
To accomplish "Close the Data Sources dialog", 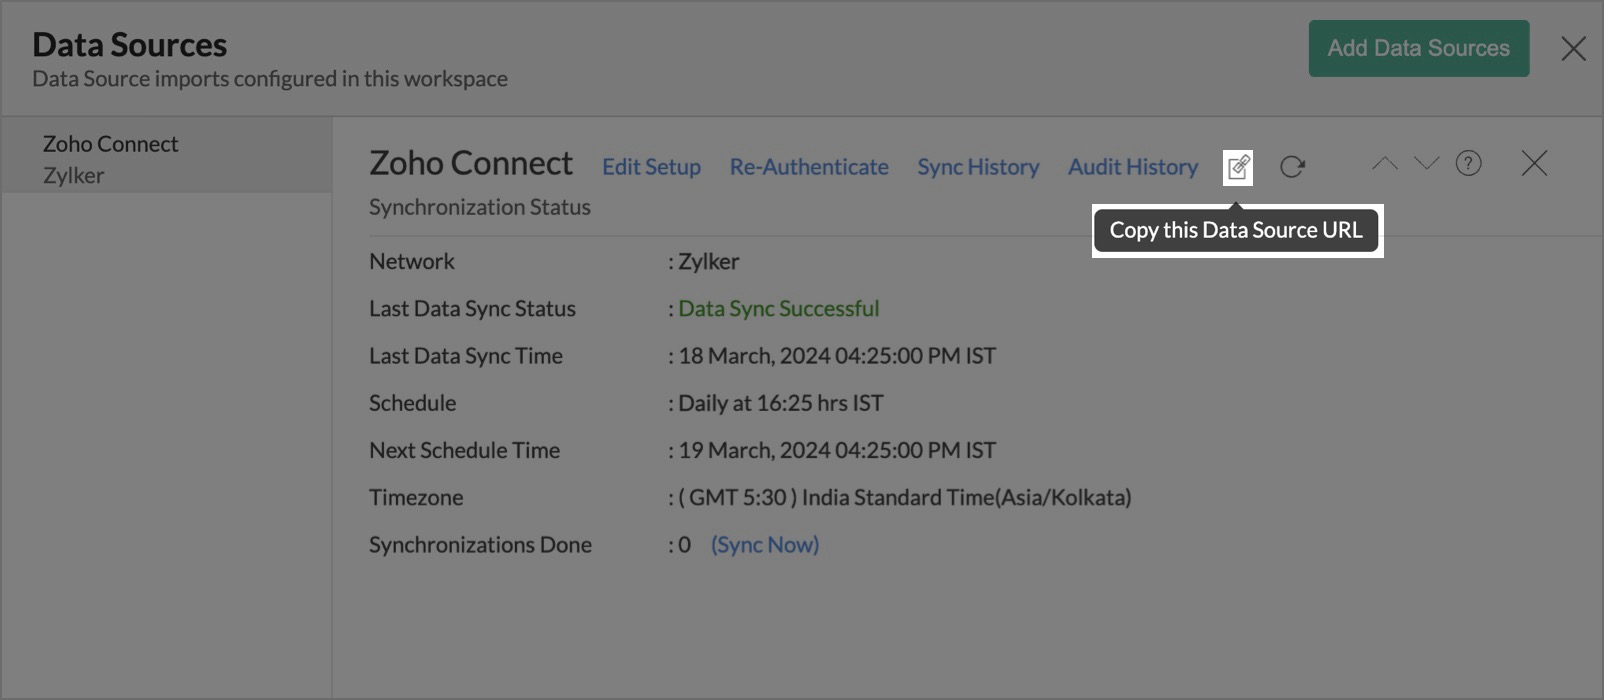I will (x=1573, y=48).
